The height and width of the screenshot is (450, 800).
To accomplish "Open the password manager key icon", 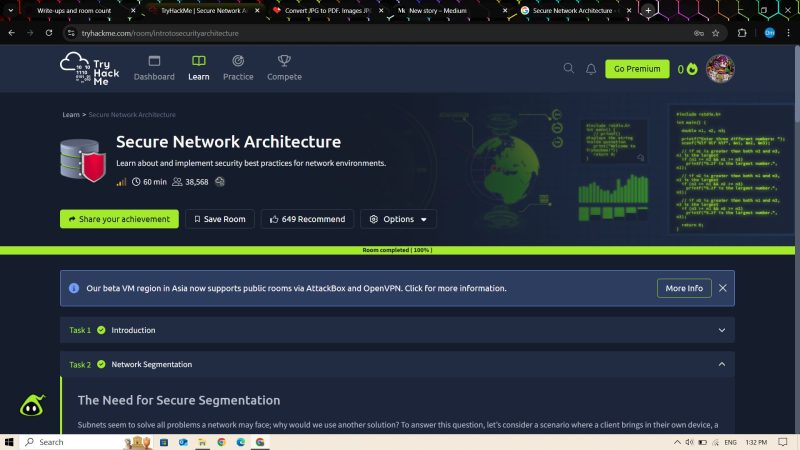I will (x=698, y=33).
